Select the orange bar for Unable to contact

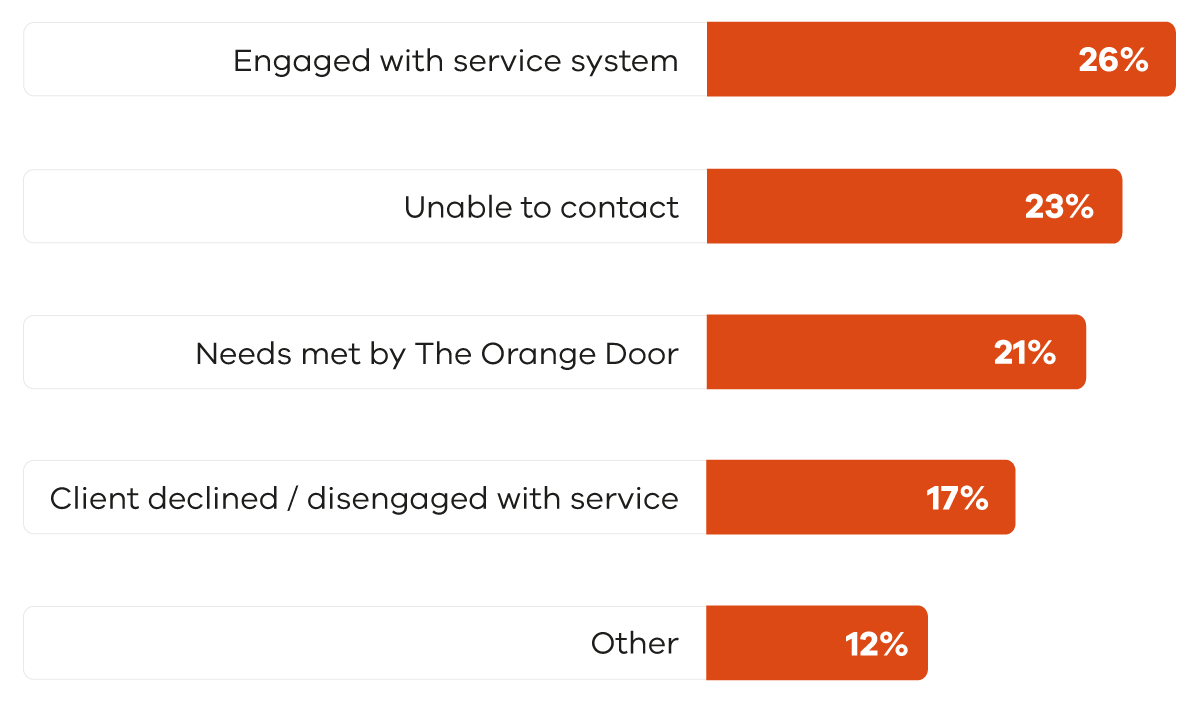(860, 206)
